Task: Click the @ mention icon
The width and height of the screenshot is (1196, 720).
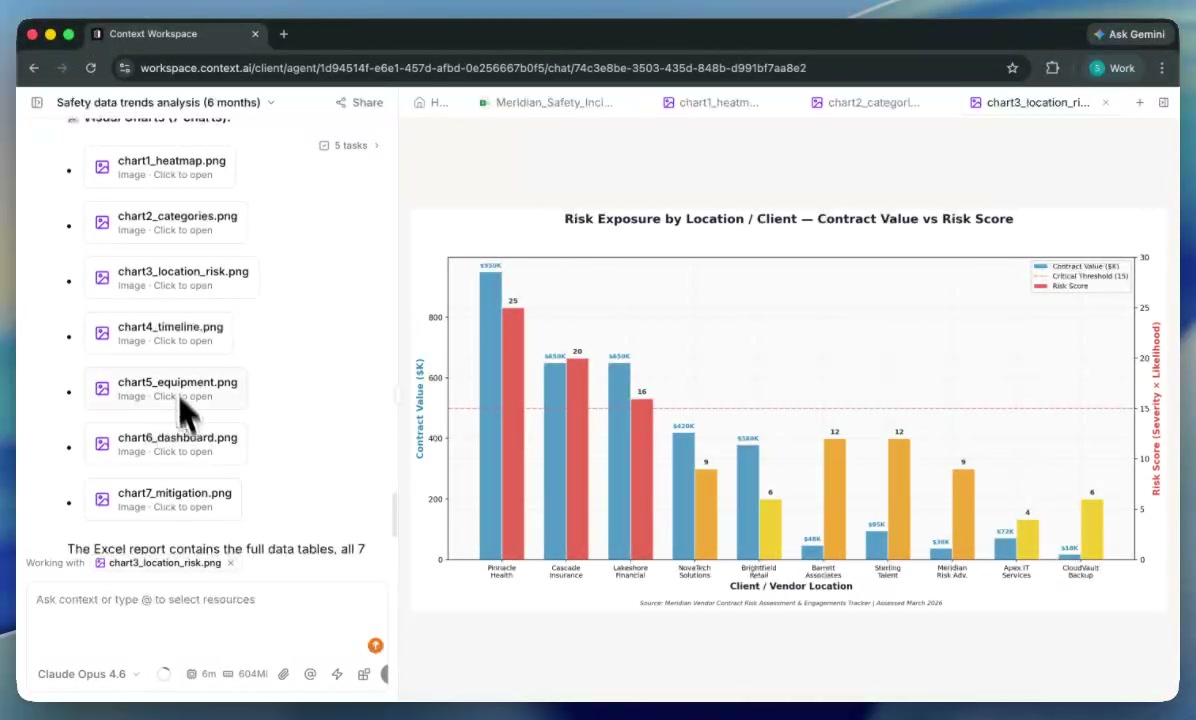Action: pos(310,674)
